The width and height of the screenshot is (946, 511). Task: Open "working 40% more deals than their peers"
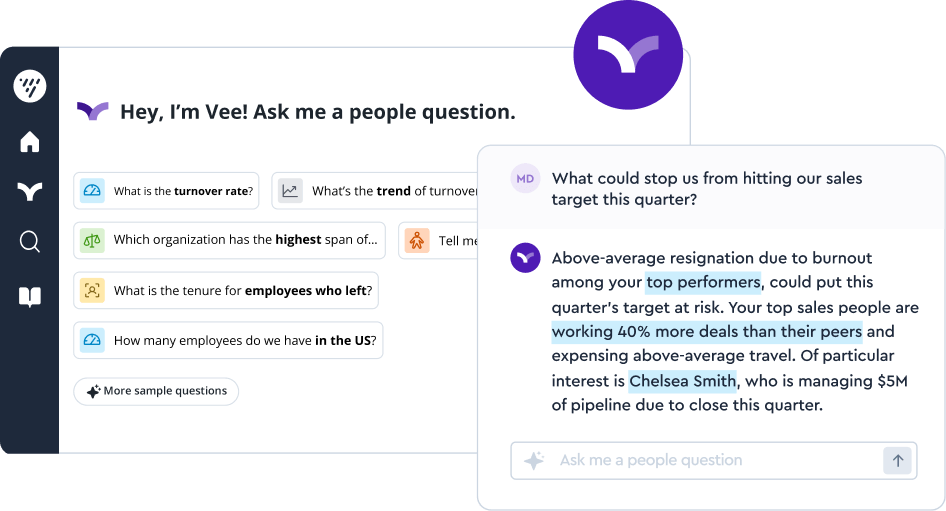point(707,332)
